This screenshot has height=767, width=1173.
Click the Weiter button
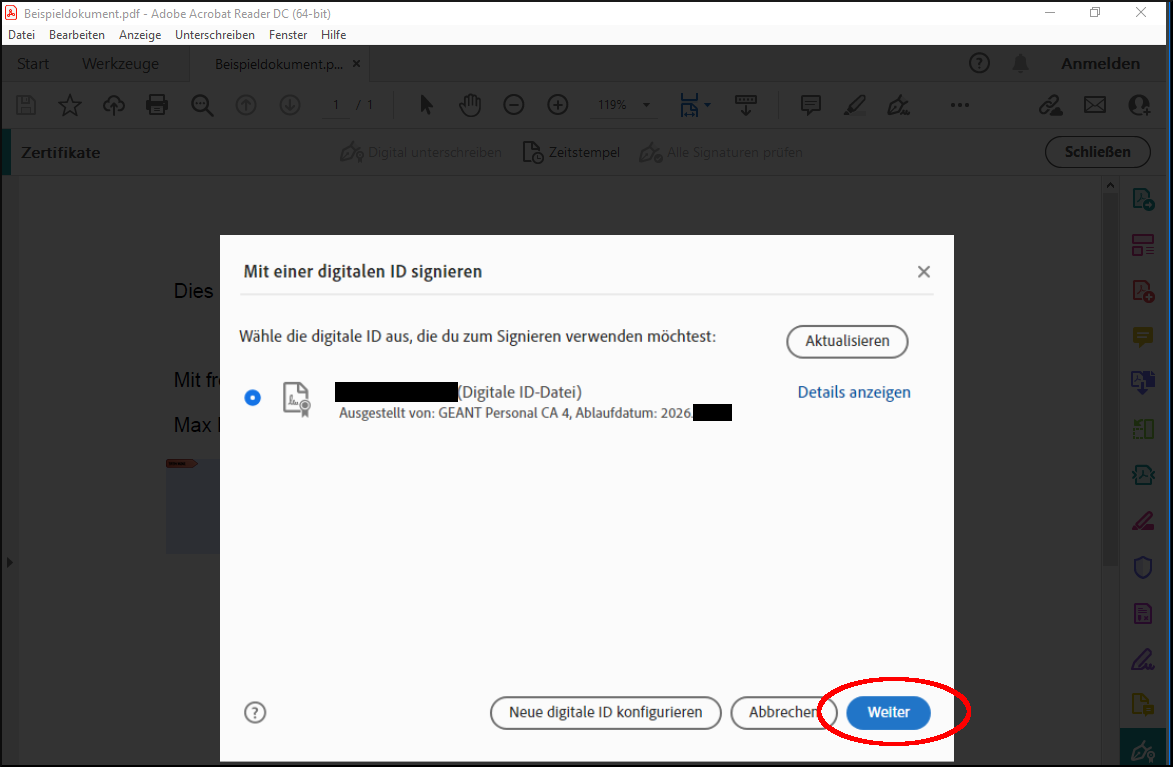[889, 712]
